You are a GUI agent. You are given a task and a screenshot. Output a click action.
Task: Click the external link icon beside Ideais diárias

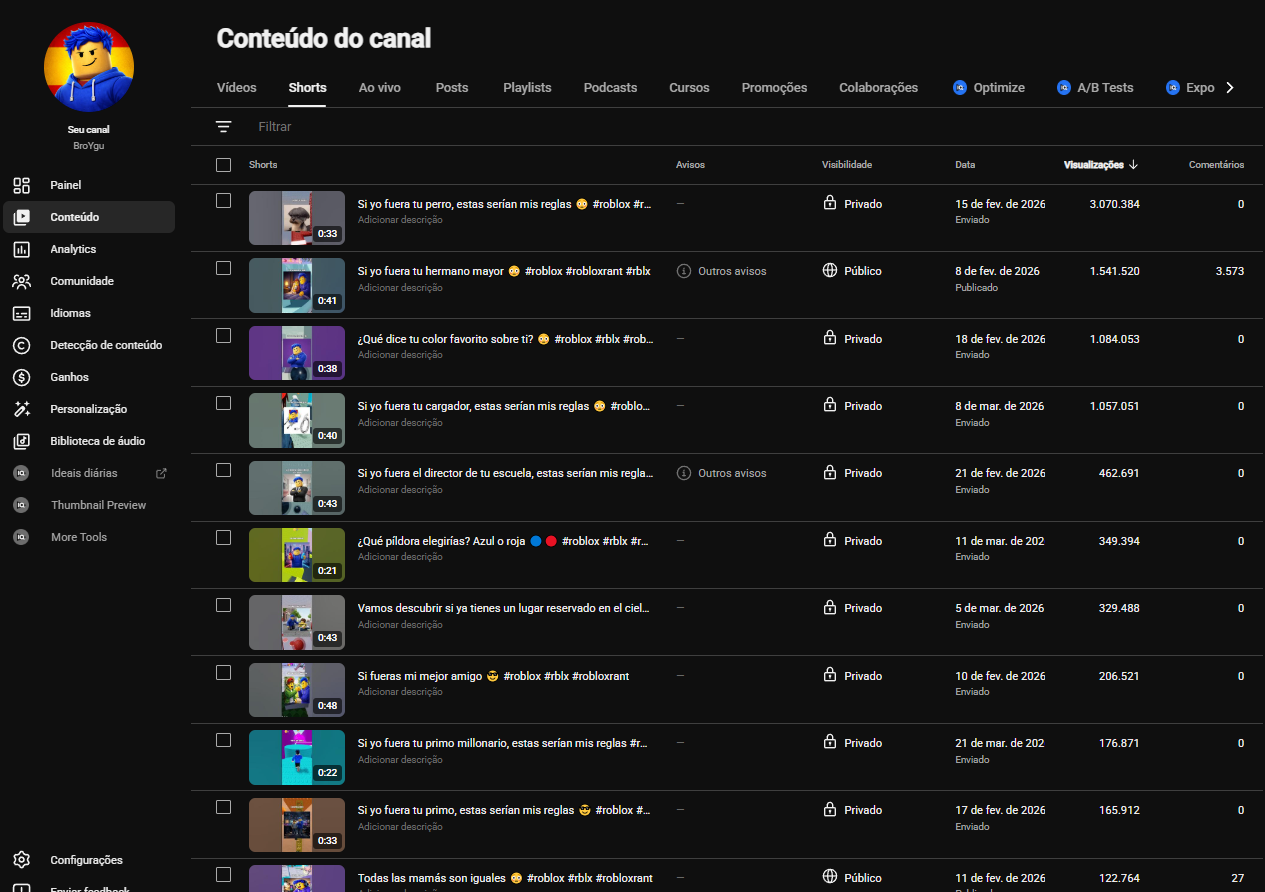(x=162, y=473)
